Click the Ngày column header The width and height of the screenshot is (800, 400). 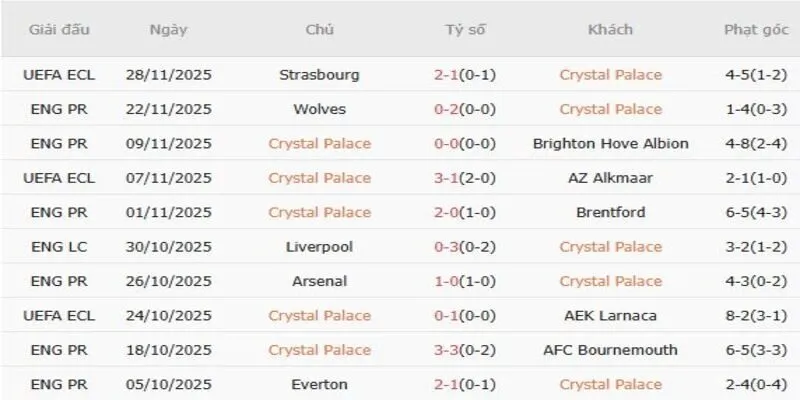(x=168, y=30)
